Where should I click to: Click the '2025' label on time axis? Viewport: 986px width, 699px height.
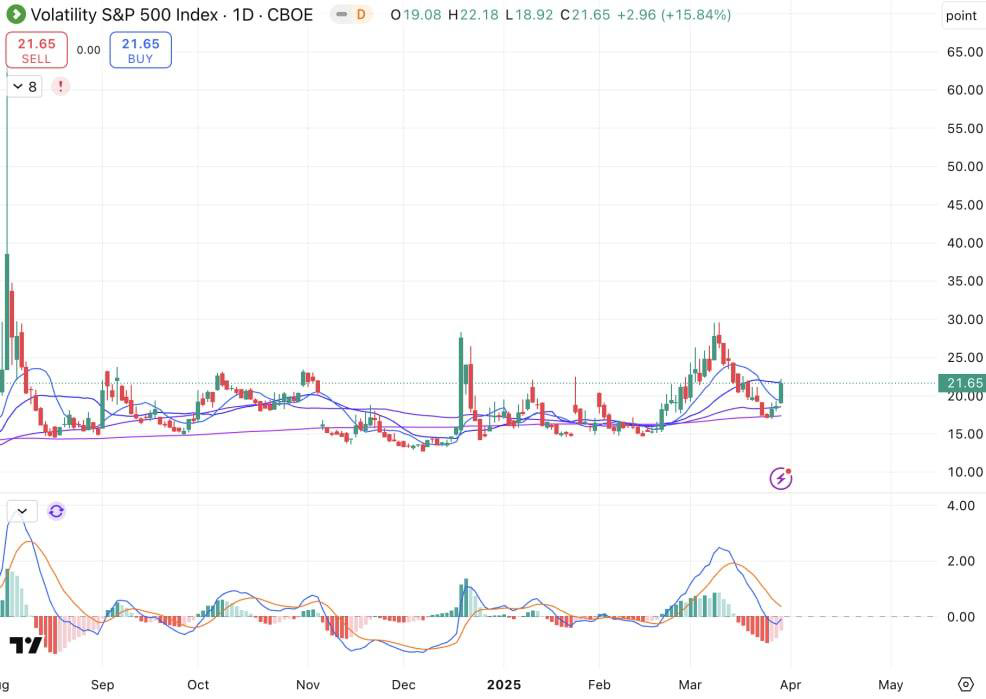tap(504, 685)
